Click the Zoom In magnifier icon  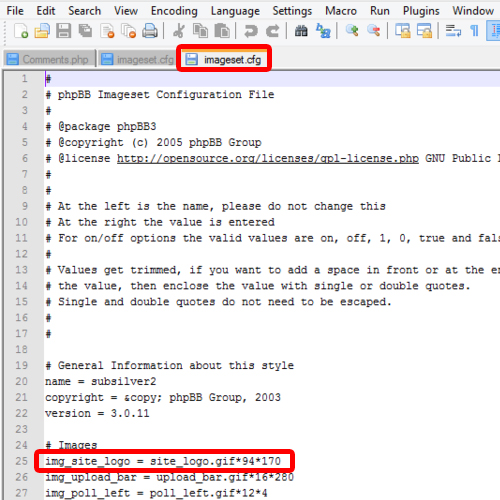point(352,31)
